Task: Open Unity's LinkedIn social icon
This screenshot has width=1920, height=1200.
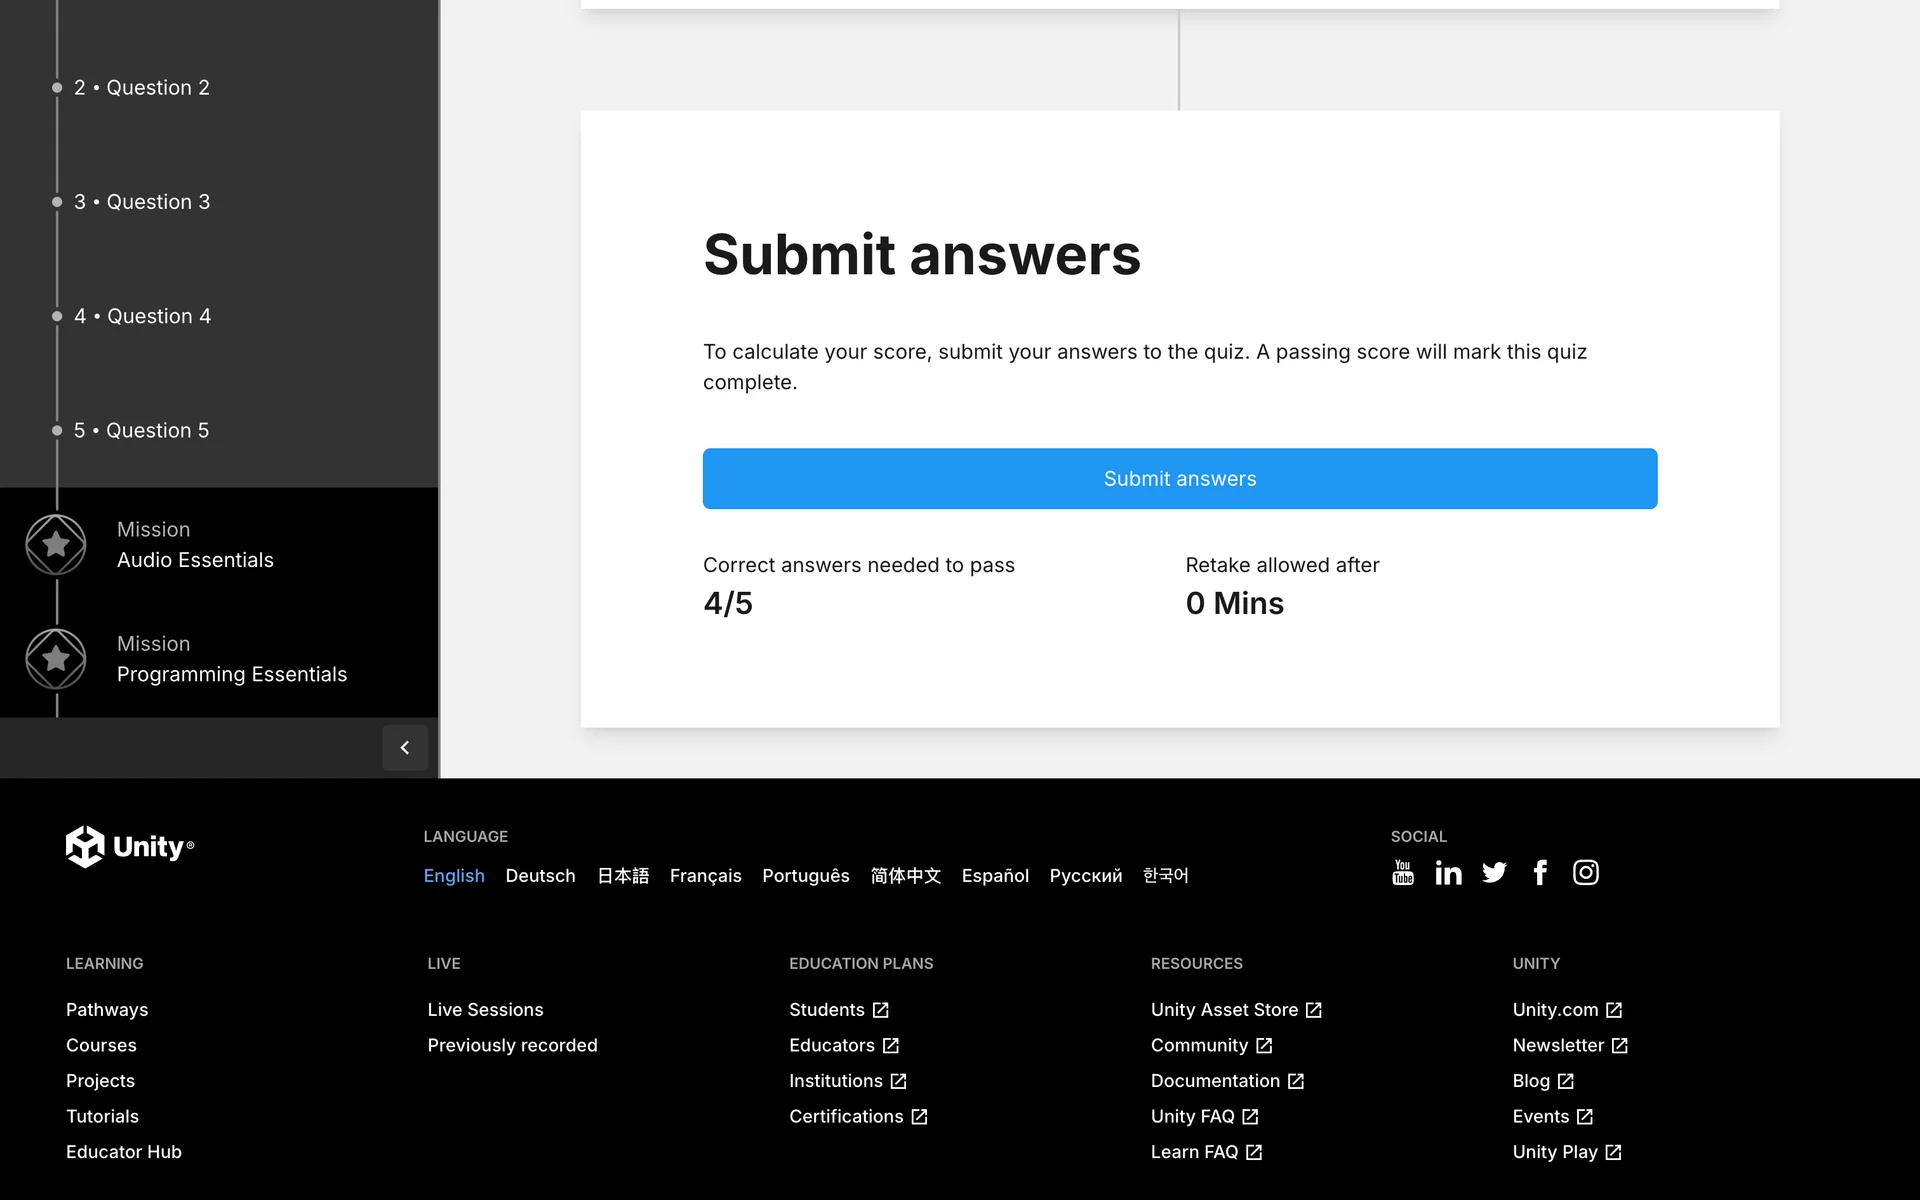Action: pyautogui.click(x=1448, y=873)
